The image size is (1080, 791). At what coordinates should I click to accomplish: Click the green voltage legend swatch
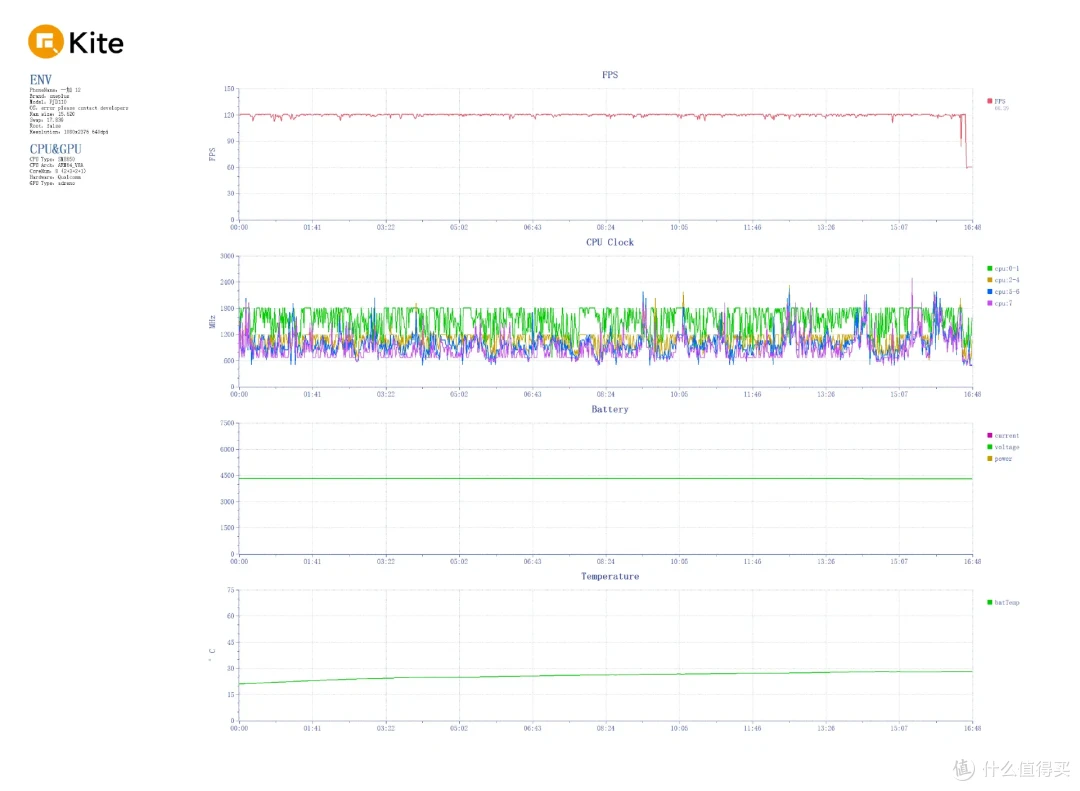coord(990,447)
